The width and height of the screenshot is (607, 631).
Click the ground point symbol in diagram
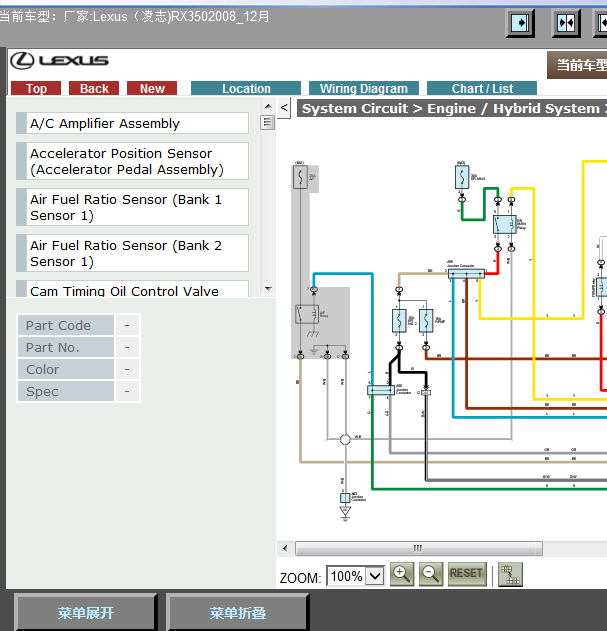tap(345, 512)
